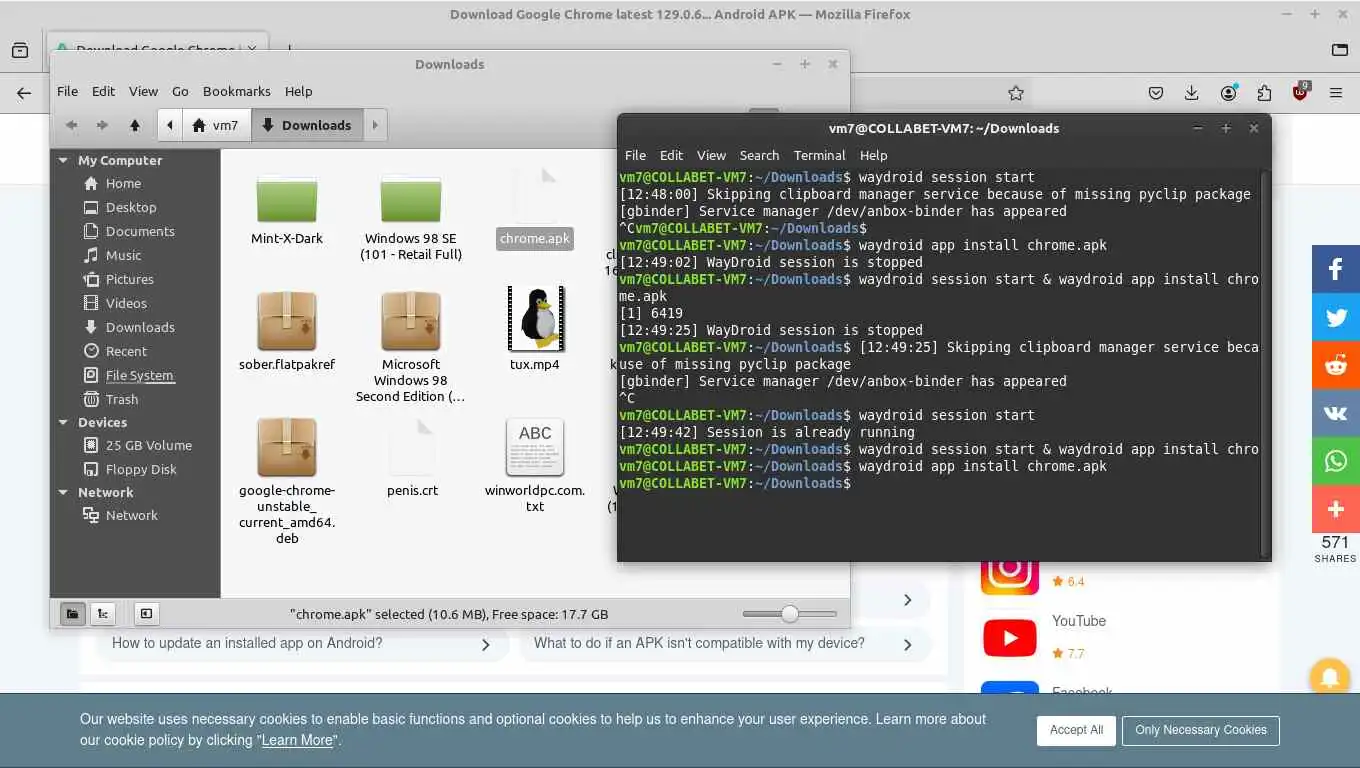Click the Downloads path bar button

(307, 125)
